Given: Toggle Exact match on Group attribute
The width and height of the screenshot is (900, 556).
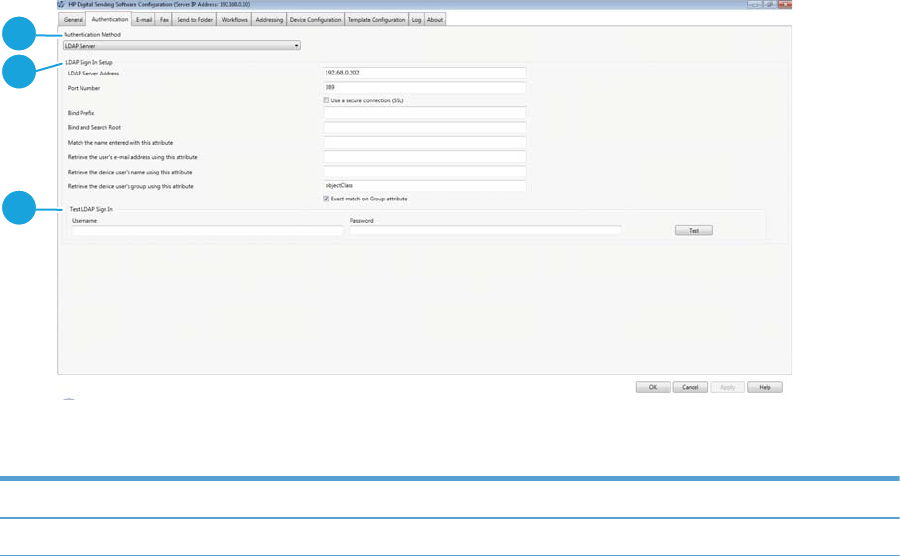Looking at the screenshot, I should [x=326, y=199].
